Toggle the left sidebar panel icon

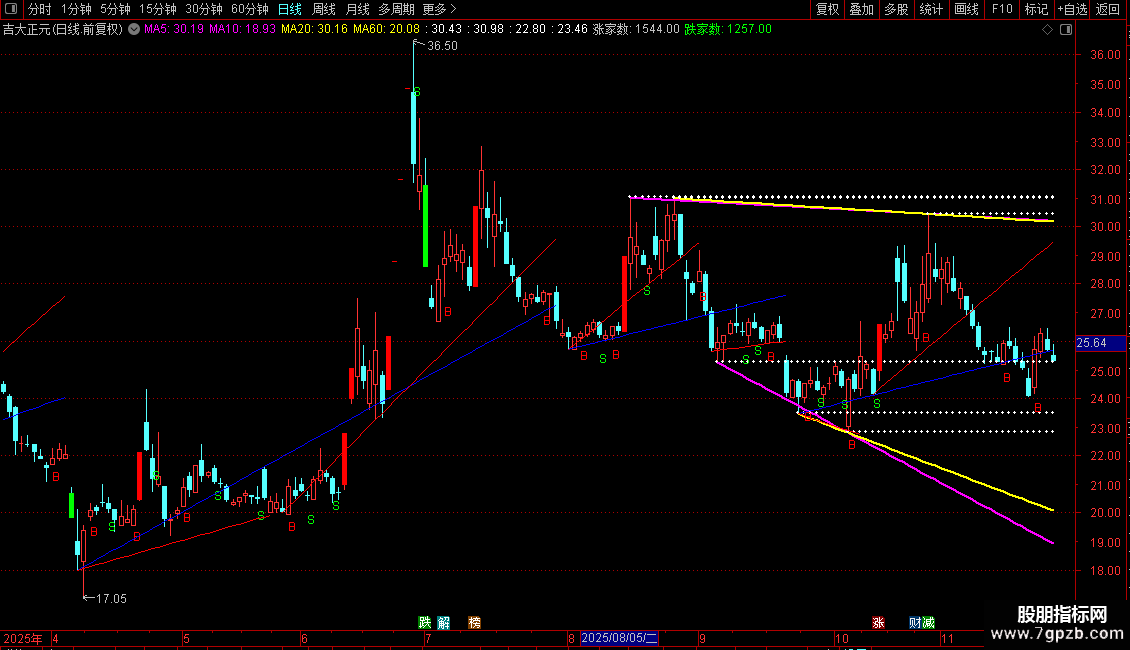coord(11,9)
